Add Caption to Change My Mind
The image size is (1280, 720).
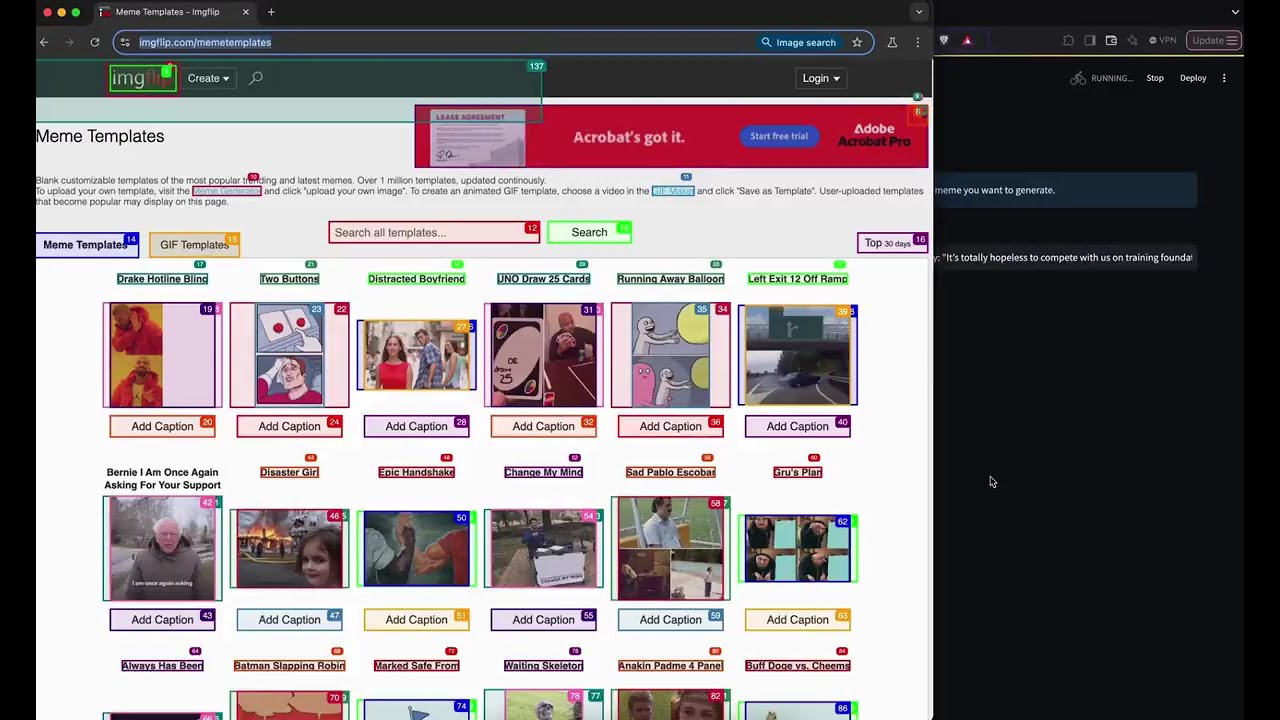pyautogui.click(x=543, y=620)
